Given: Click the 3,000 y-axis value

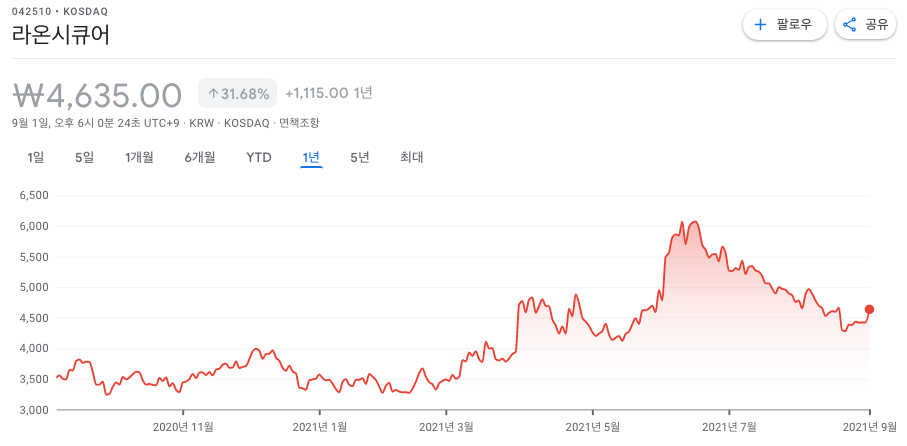Looking at the screenshot, I should pyautogui.click(x=35, y=410).
